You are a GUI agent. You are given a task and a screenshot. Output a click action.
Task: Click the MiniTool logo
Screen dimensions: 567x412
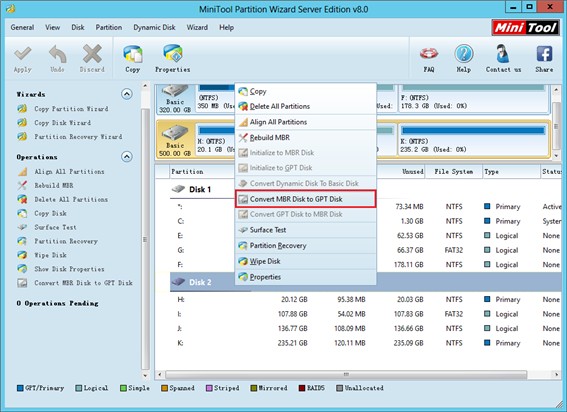(x=525, y=27)
